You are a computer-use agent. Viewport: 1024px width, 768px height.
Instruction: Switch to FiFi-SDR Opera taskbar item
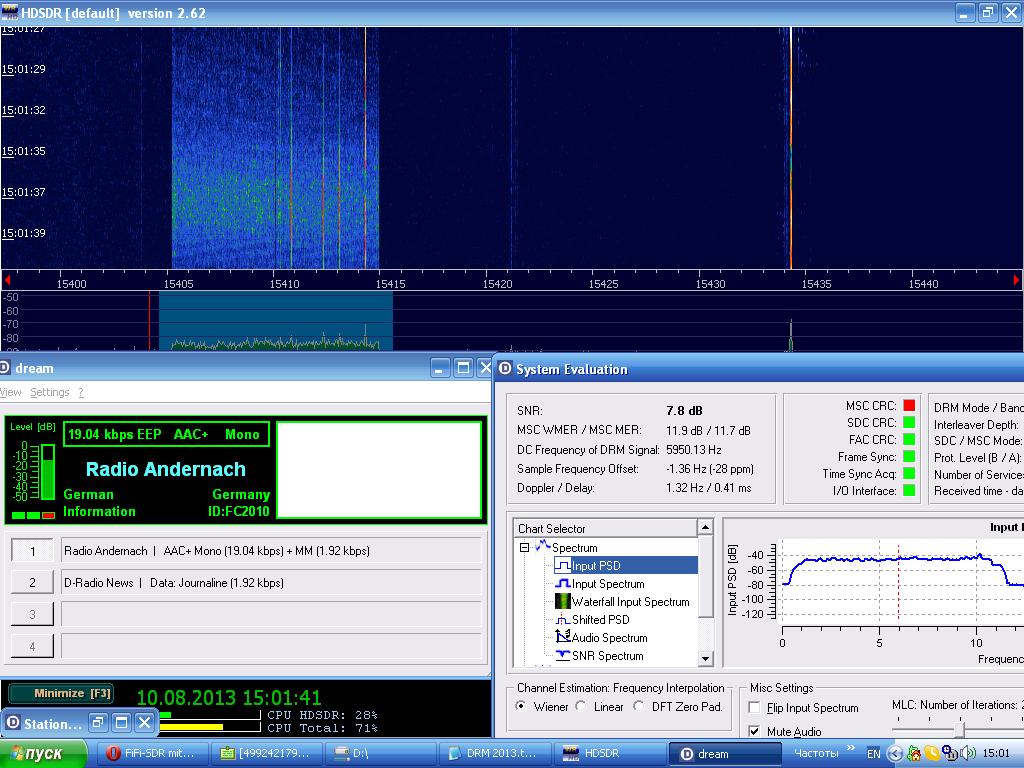[x=153, y=754]
